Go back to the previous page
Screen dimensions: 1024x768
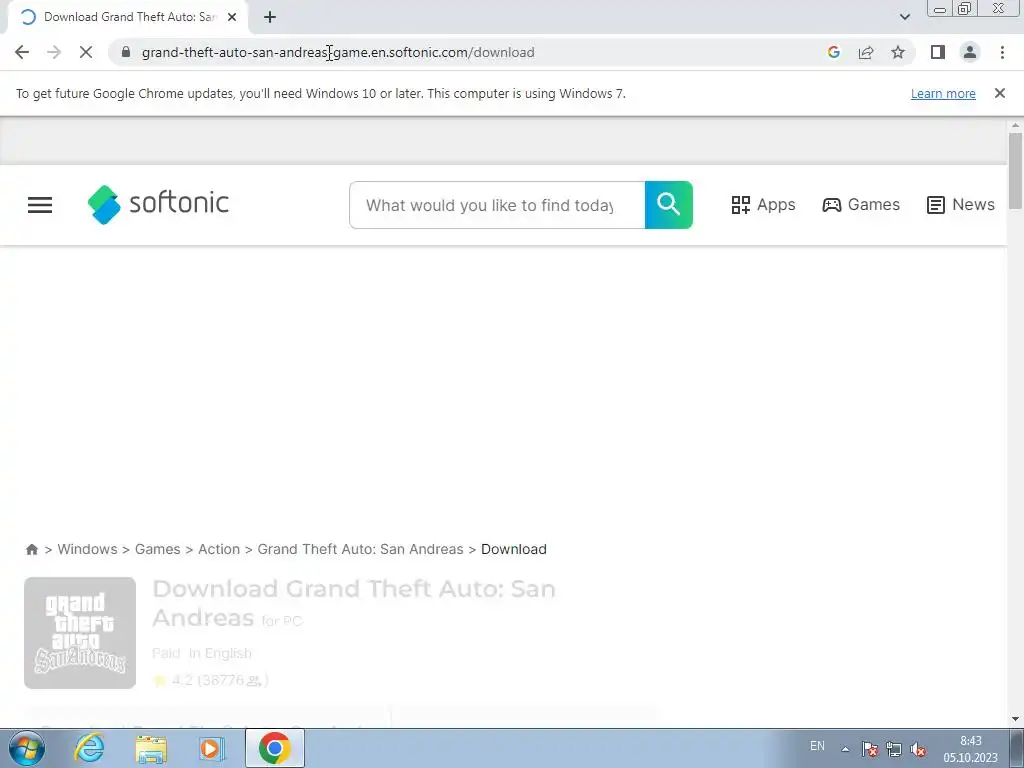(22, 52)
